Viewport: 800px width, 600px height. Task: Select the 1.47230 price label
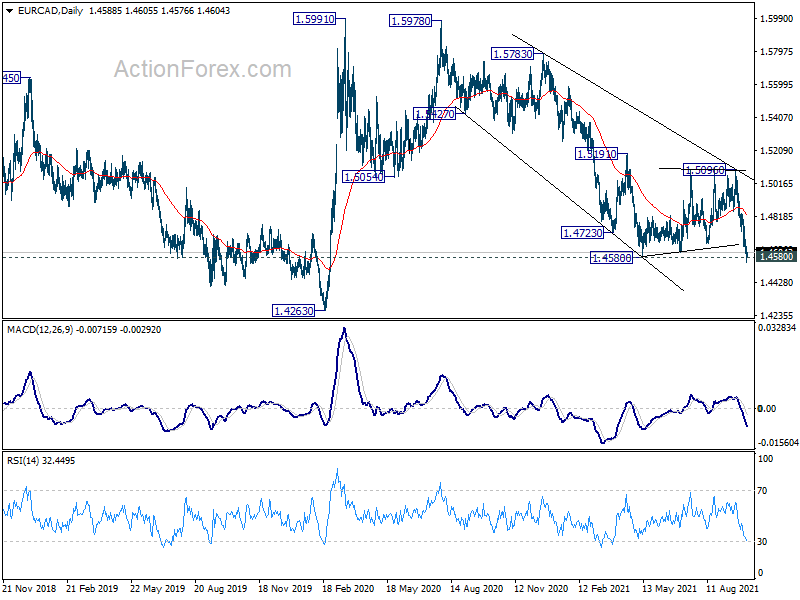click(582, 233)
